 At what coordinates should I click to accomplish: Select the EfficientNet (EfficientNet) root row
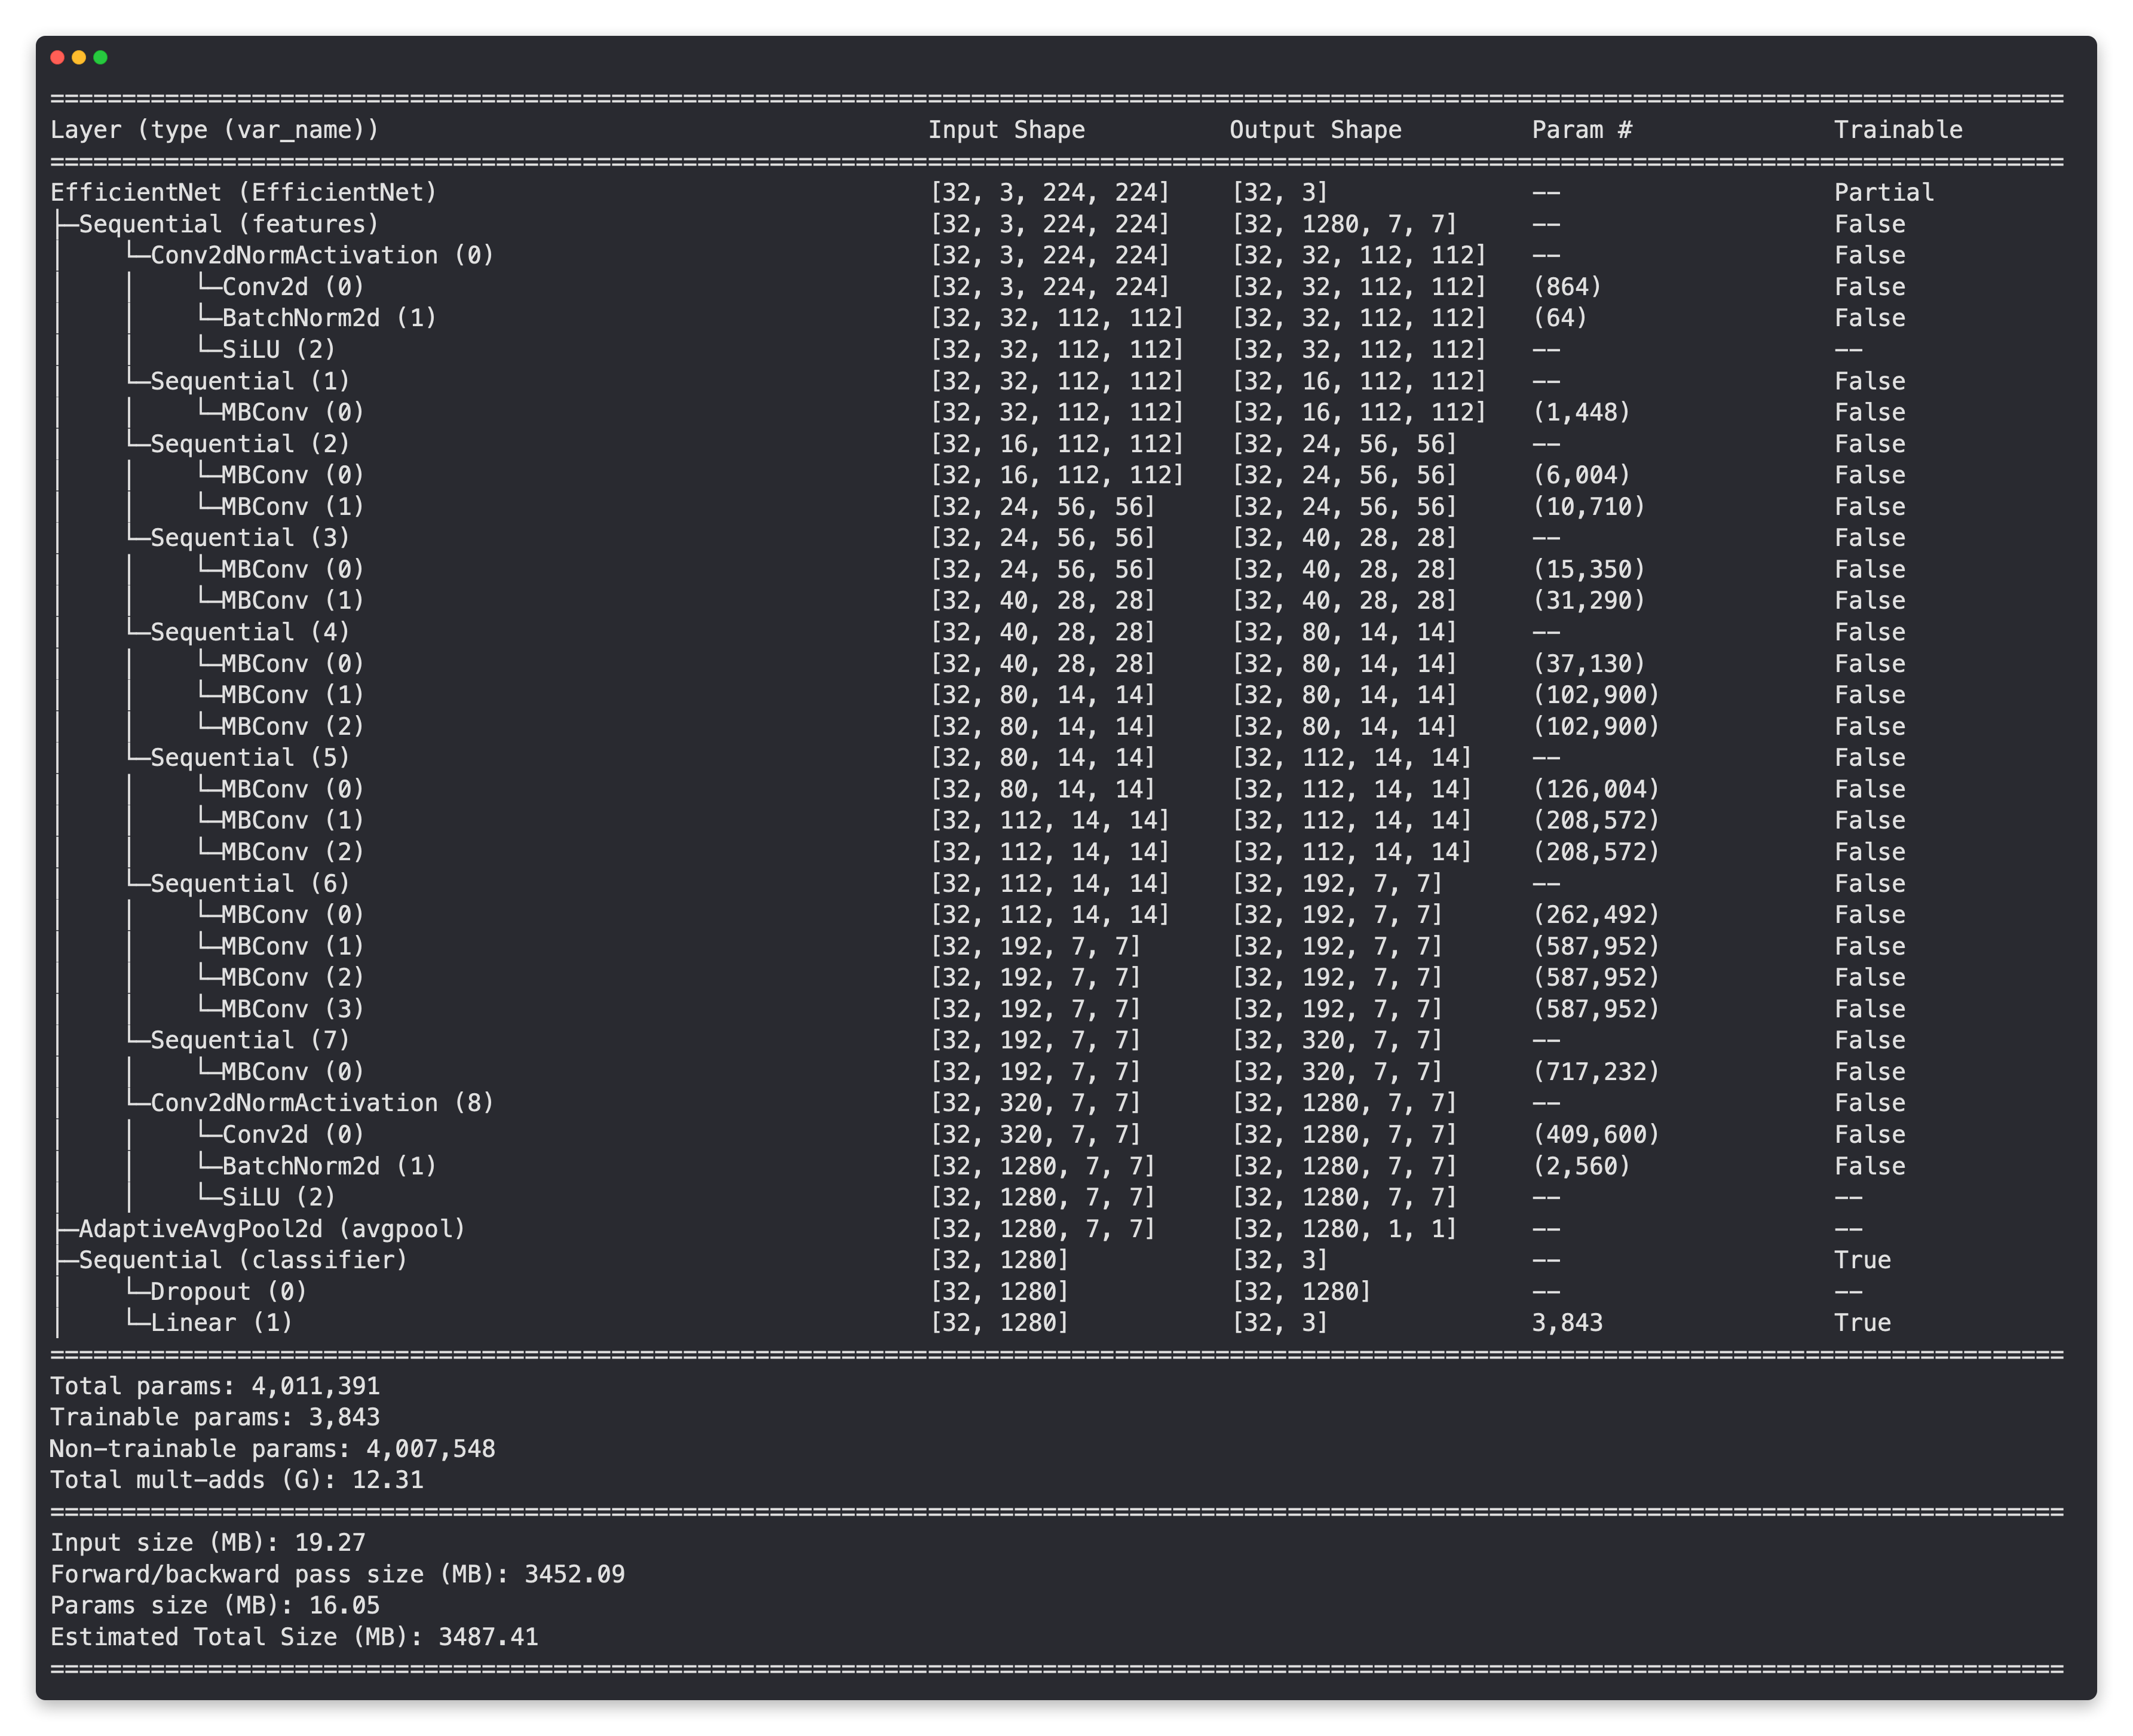[x=244, y=192]
